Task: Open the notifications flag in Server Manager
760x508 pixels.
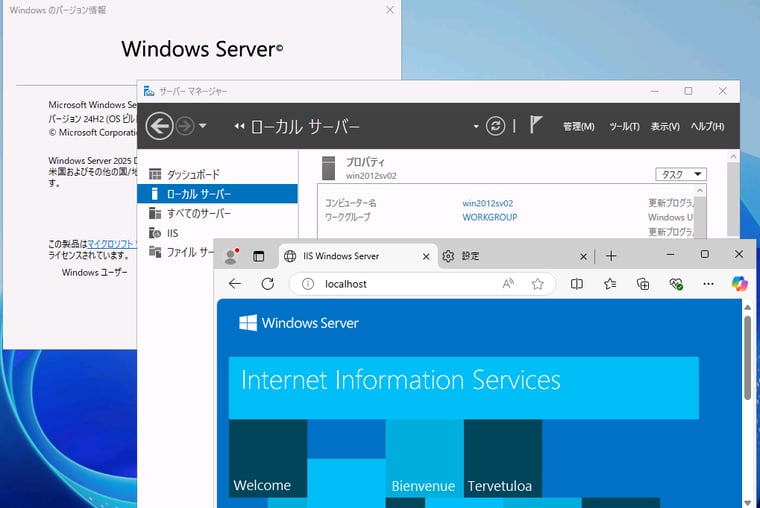Action: [x=536, y=125]
